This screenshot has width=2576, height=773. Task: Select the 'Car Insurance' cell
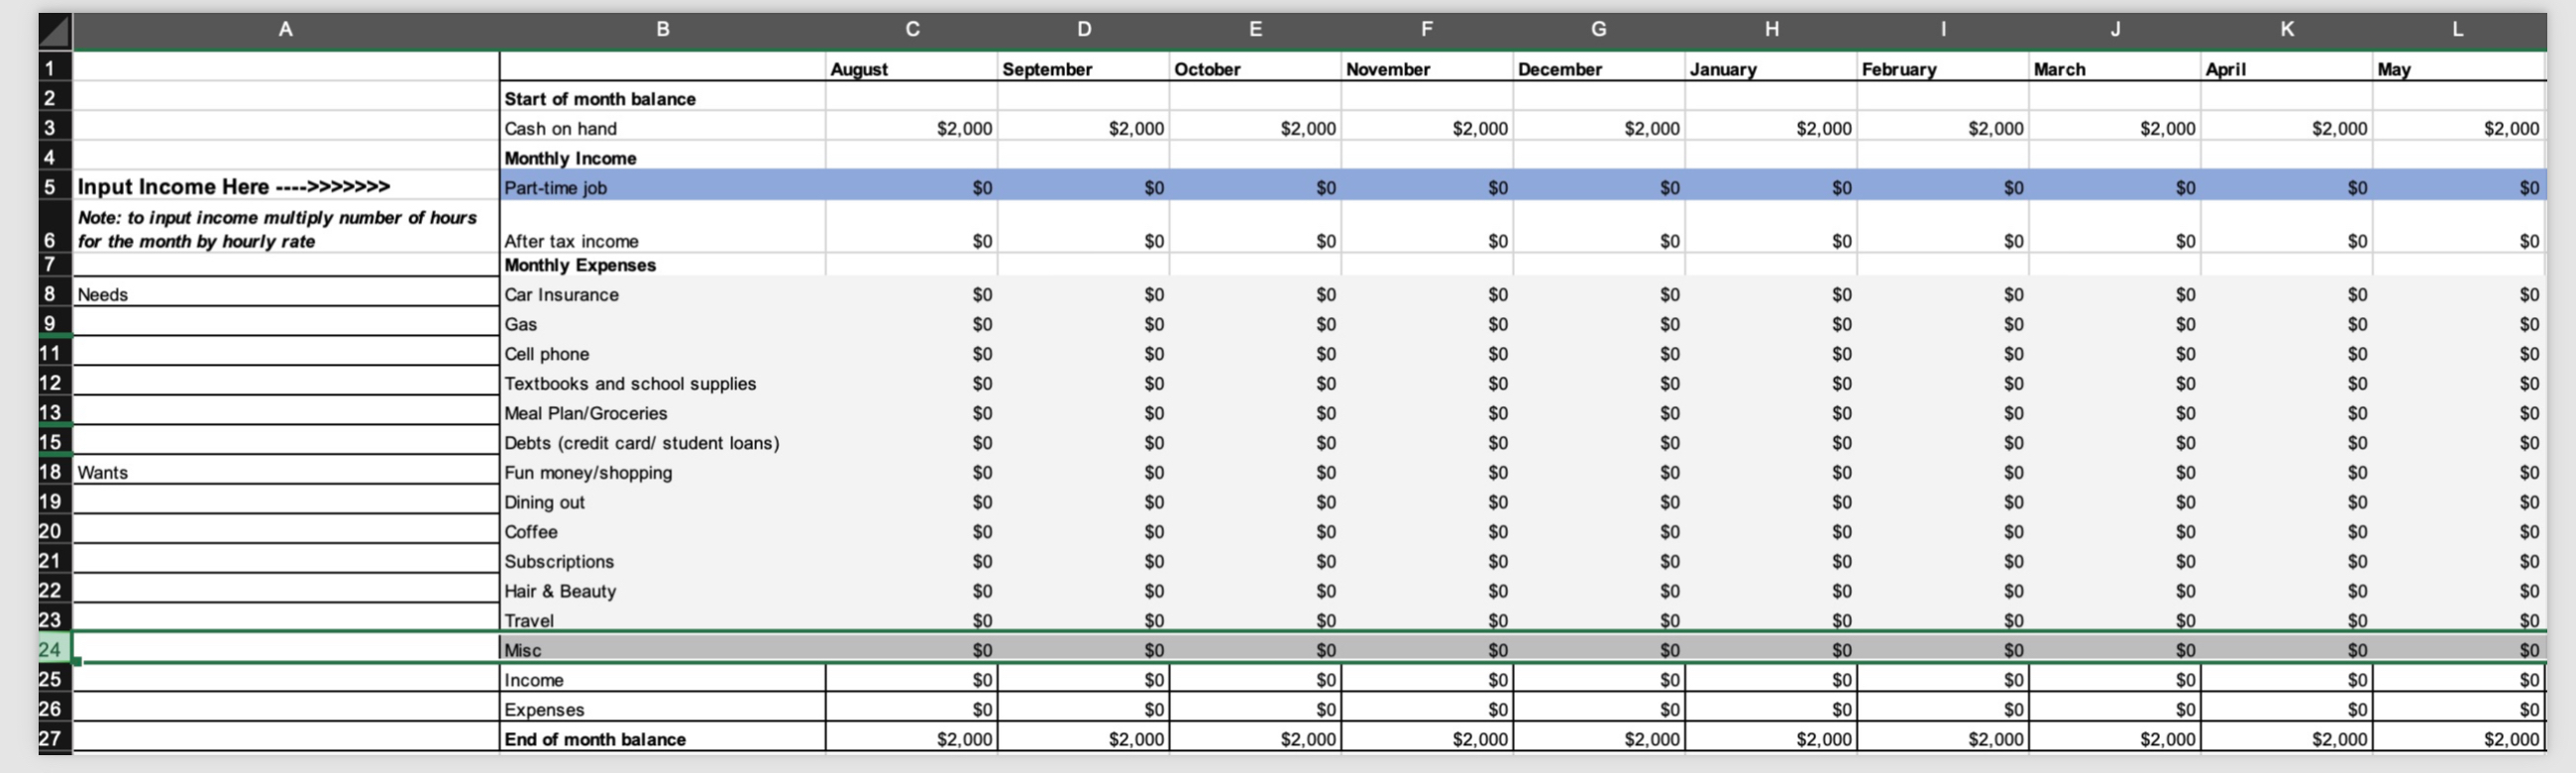(662, 294)
